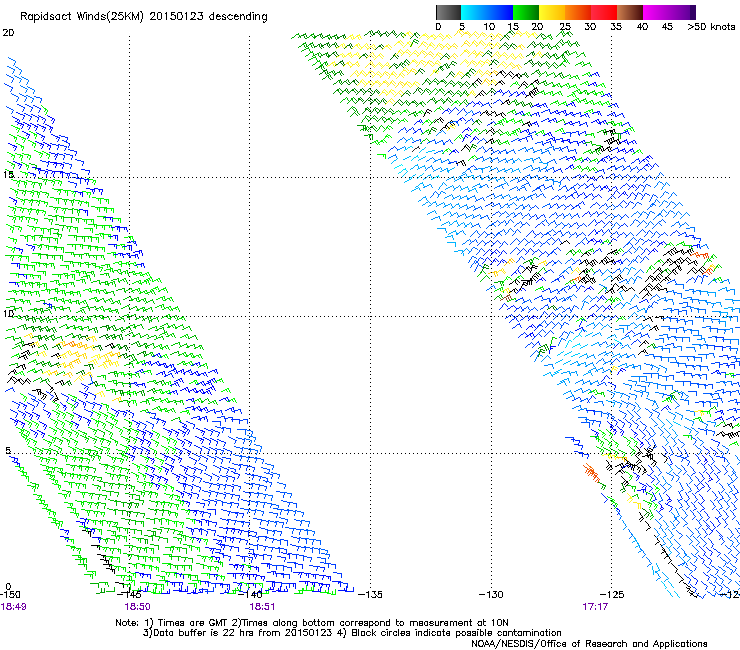Click the dark purple >50 knots legend segment
Screen dimensions: 740x650
coord(692,12)
